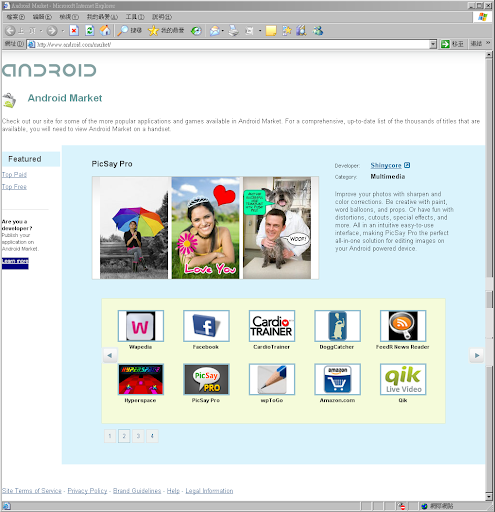The image size is (495, 512).
Task: Open the Messenger people icon
Action: (318, 31)
